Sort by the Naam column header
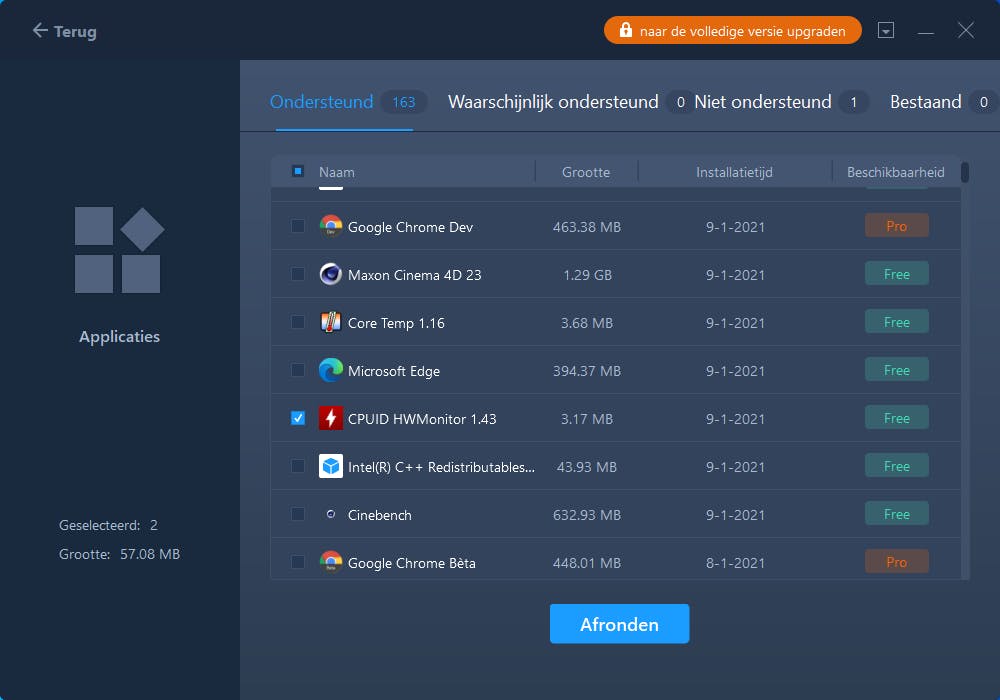 coord(337,172)
